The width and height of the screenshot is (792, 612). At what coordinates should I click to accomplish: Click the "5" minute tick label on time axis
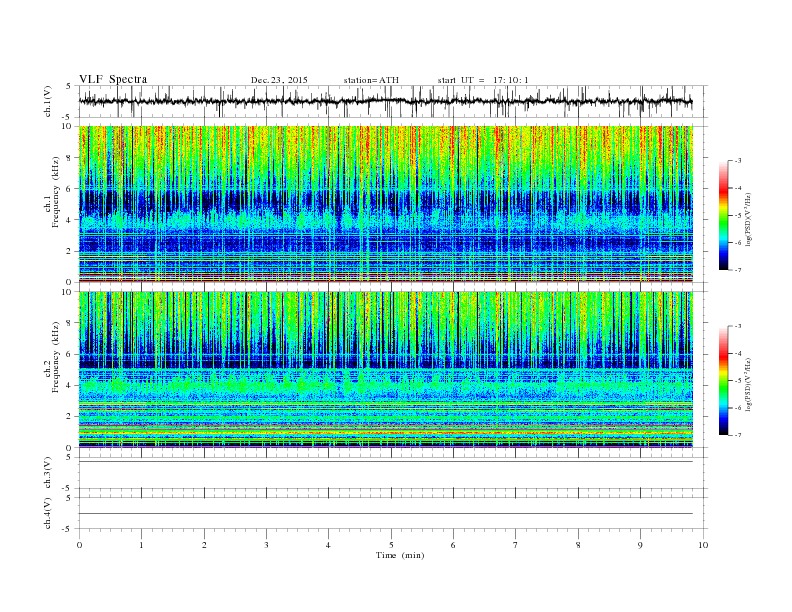click(x=391, y=545)
